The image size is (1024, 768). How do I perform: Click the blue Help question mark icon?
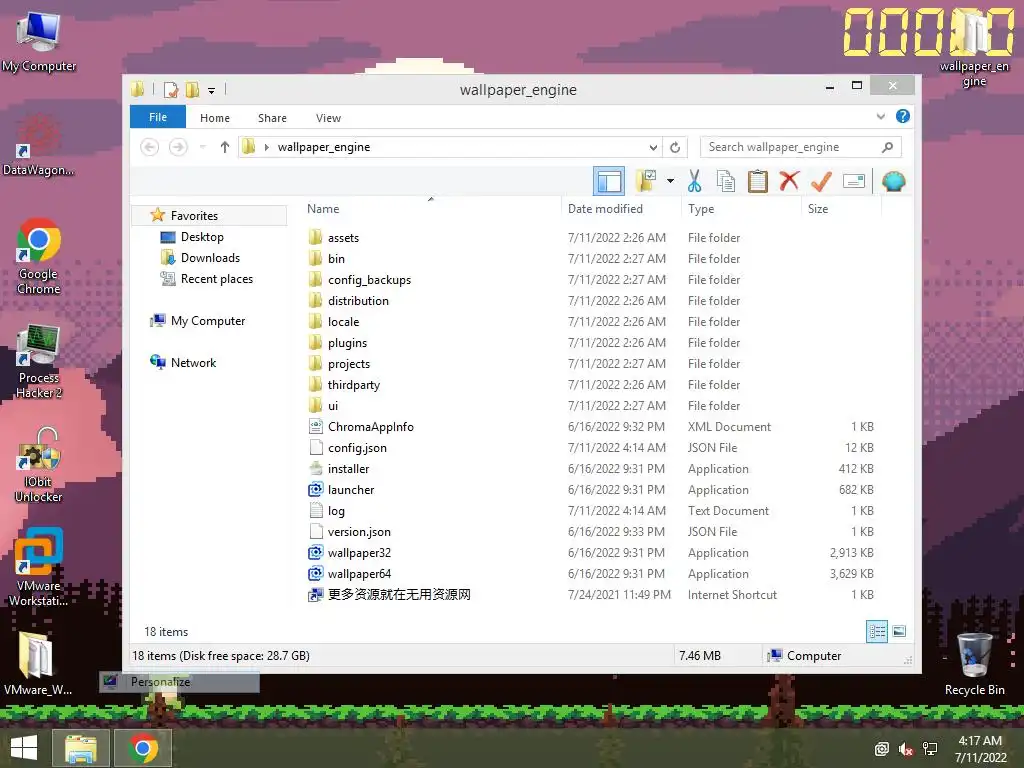click(903, 116)
